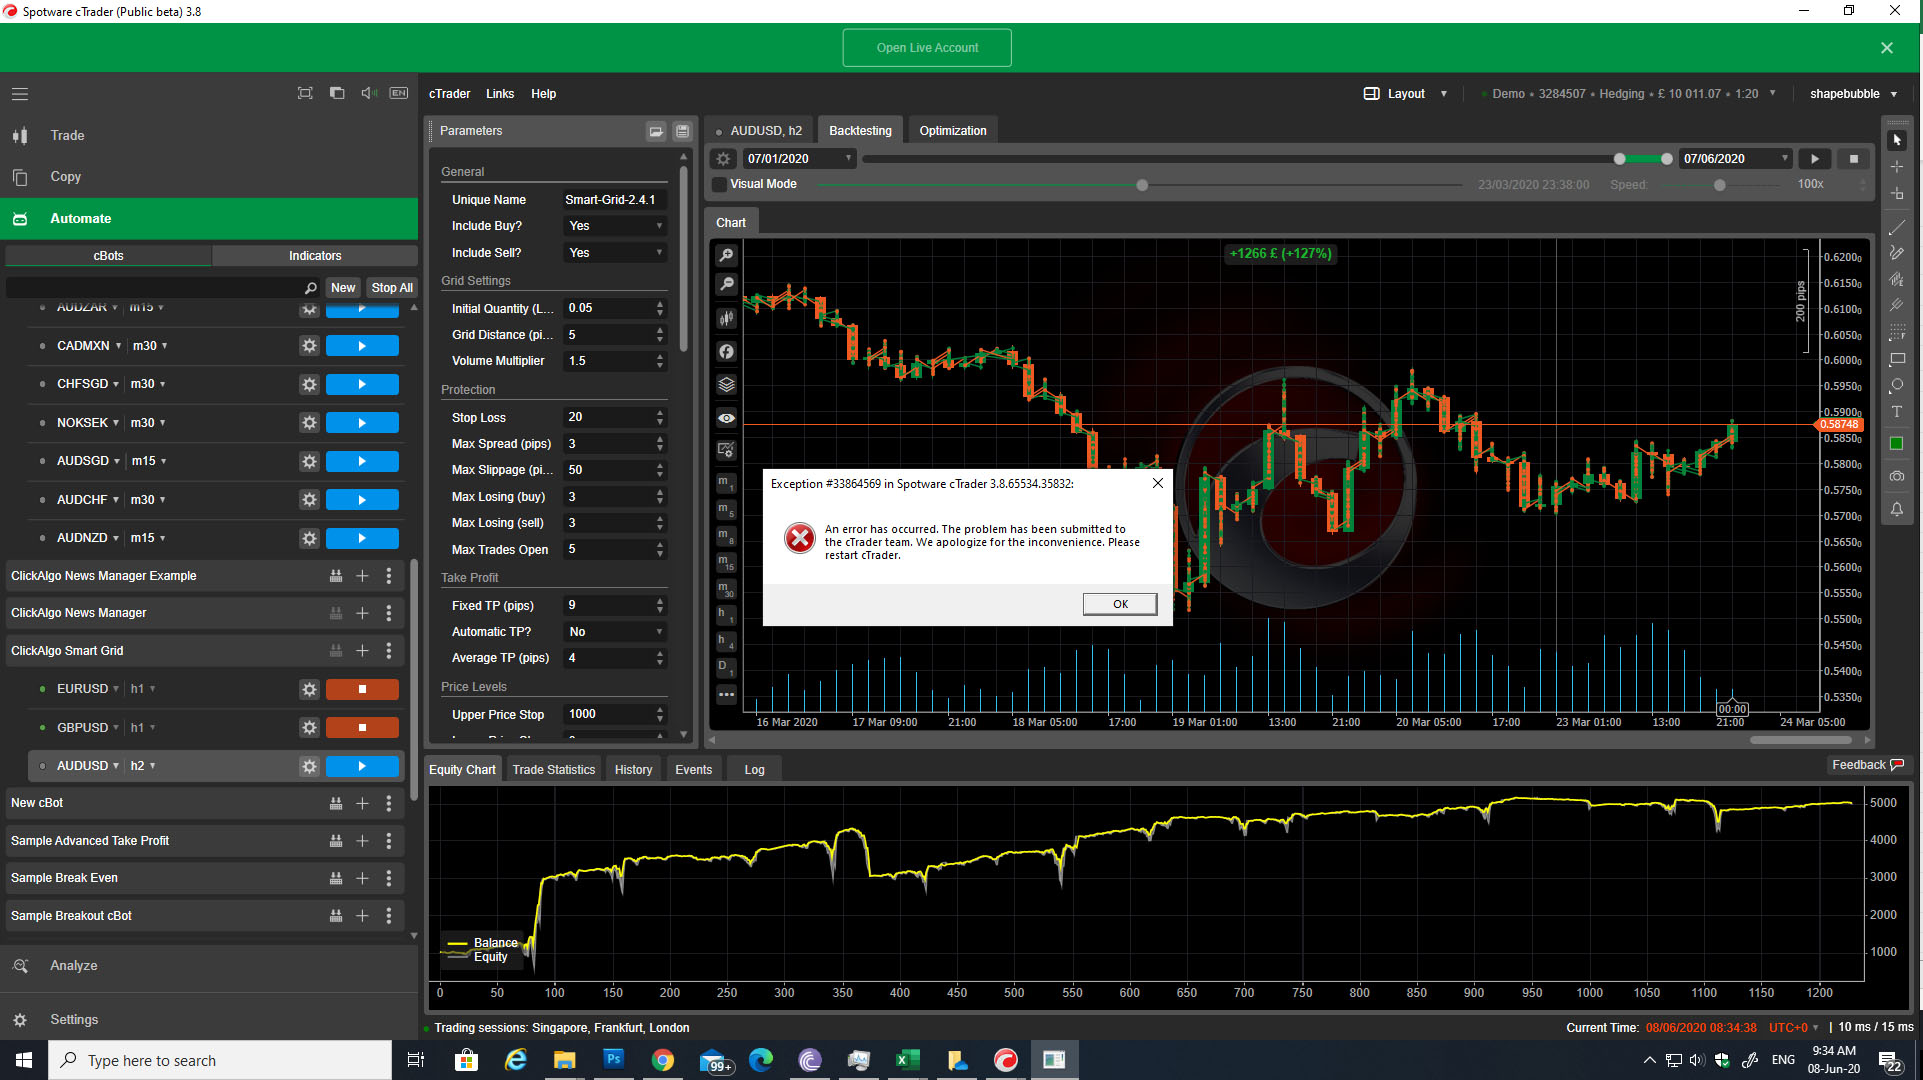Image resolution: width=1923 pixels, height=1080 pixels.
Task: Start the NOKSEK m30 cBot instance
Action: pos(362,423)
